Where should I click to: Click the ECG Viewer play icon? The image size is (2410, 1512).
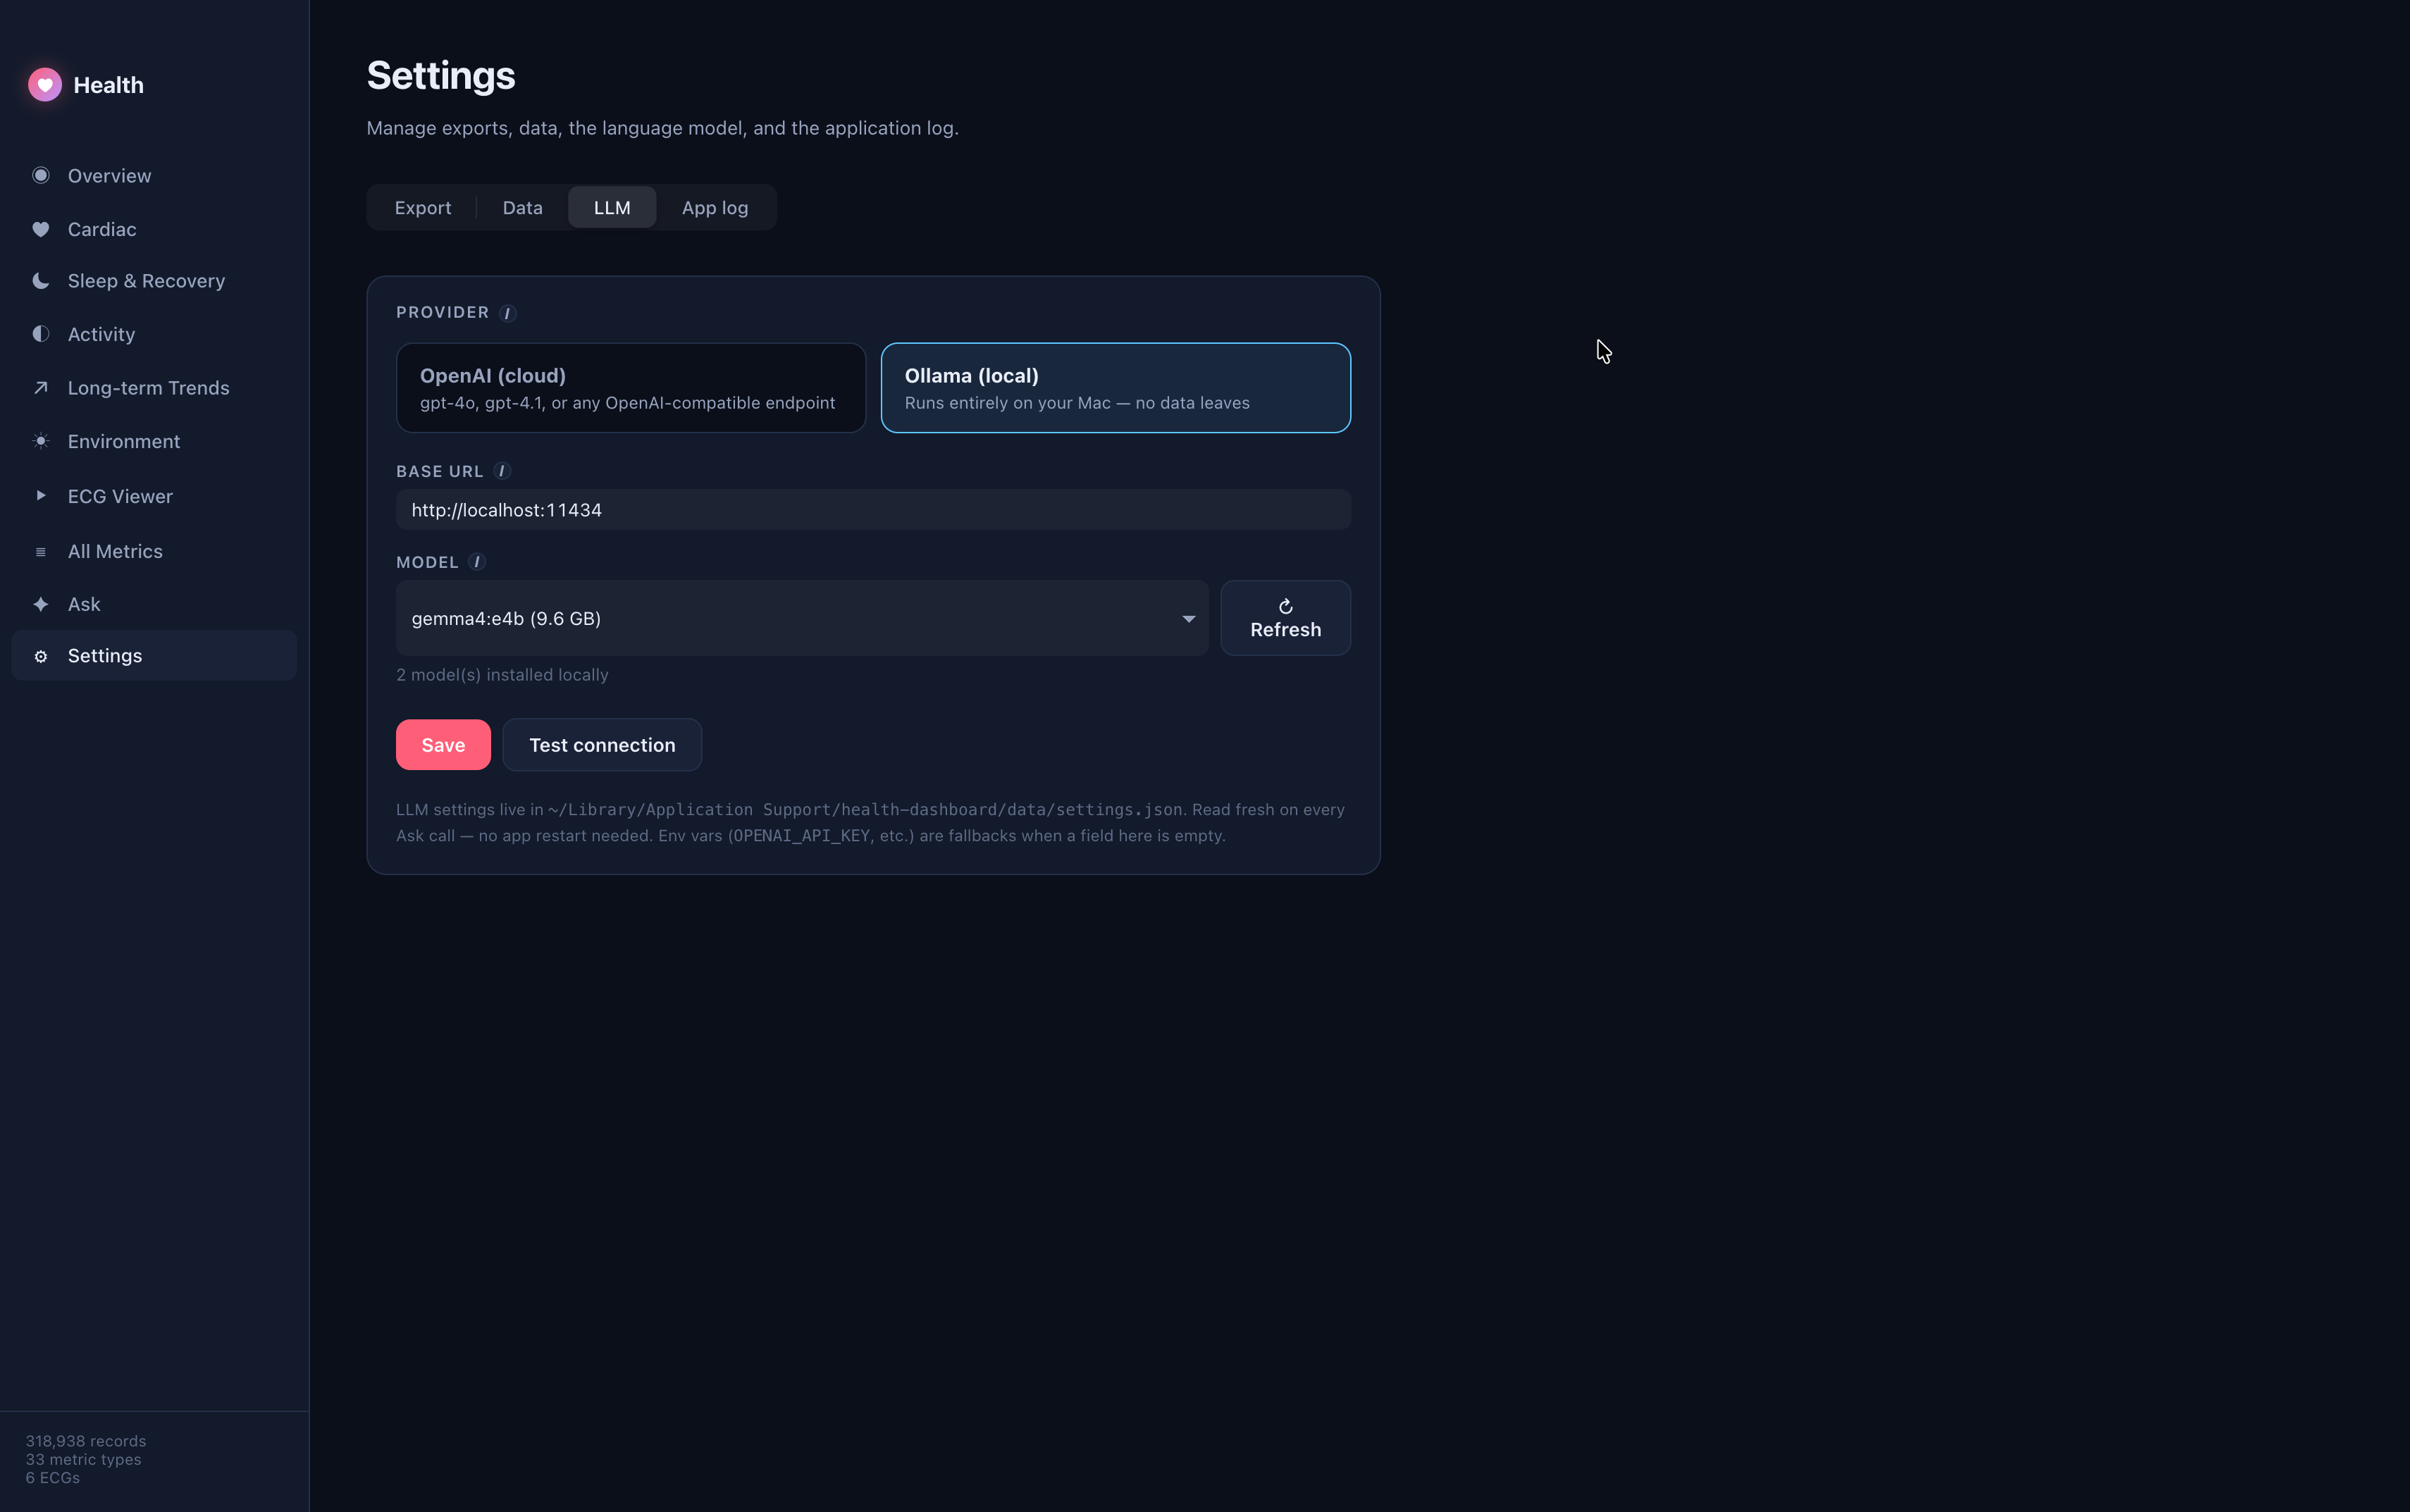click(x=41, y=495)
